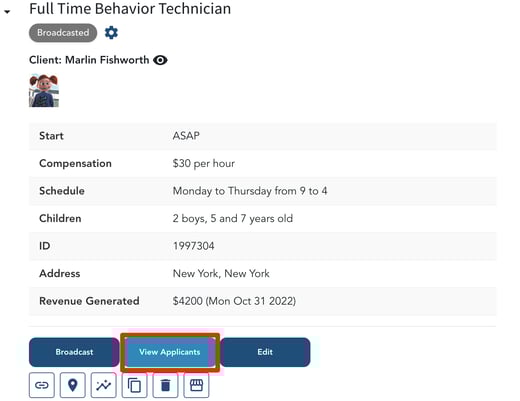The image size is (520, 401).
Task: Copy job link via chain icon
Action: click(x=42, y=385)
